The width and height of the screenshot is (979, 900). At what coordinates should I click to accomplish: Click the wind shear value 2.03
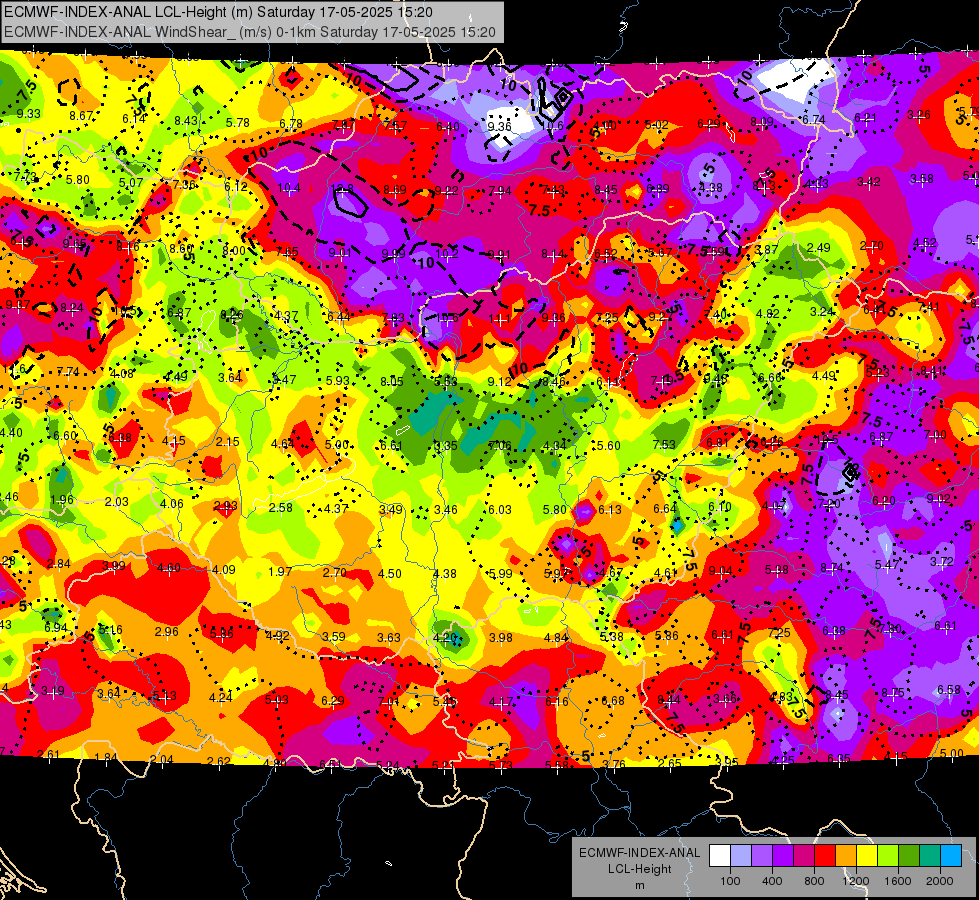(117, 502)
